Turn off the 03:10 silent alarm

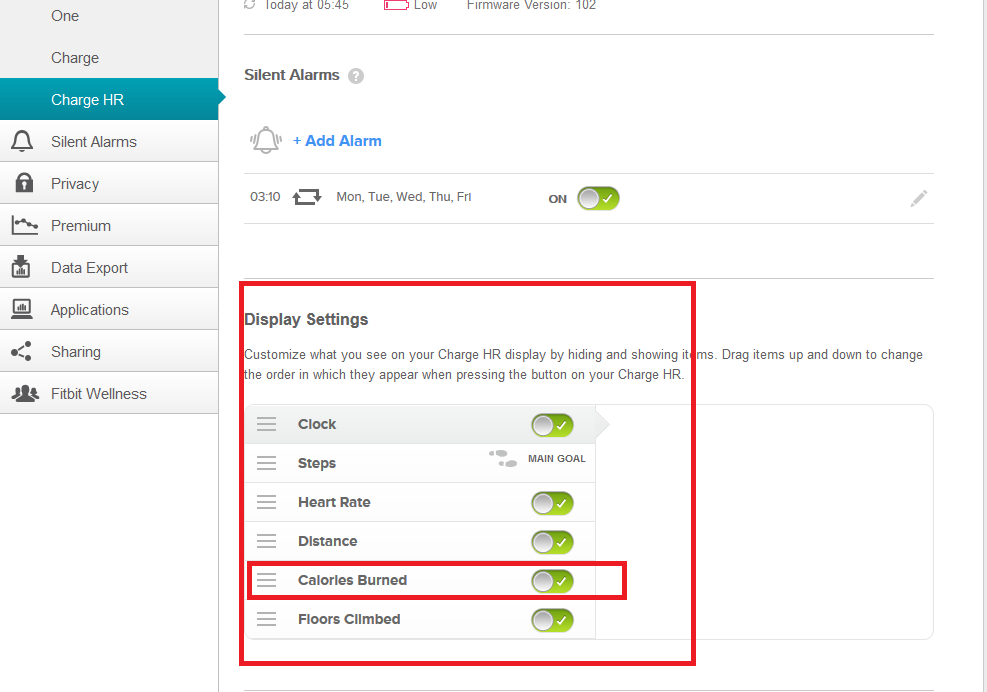598,198
